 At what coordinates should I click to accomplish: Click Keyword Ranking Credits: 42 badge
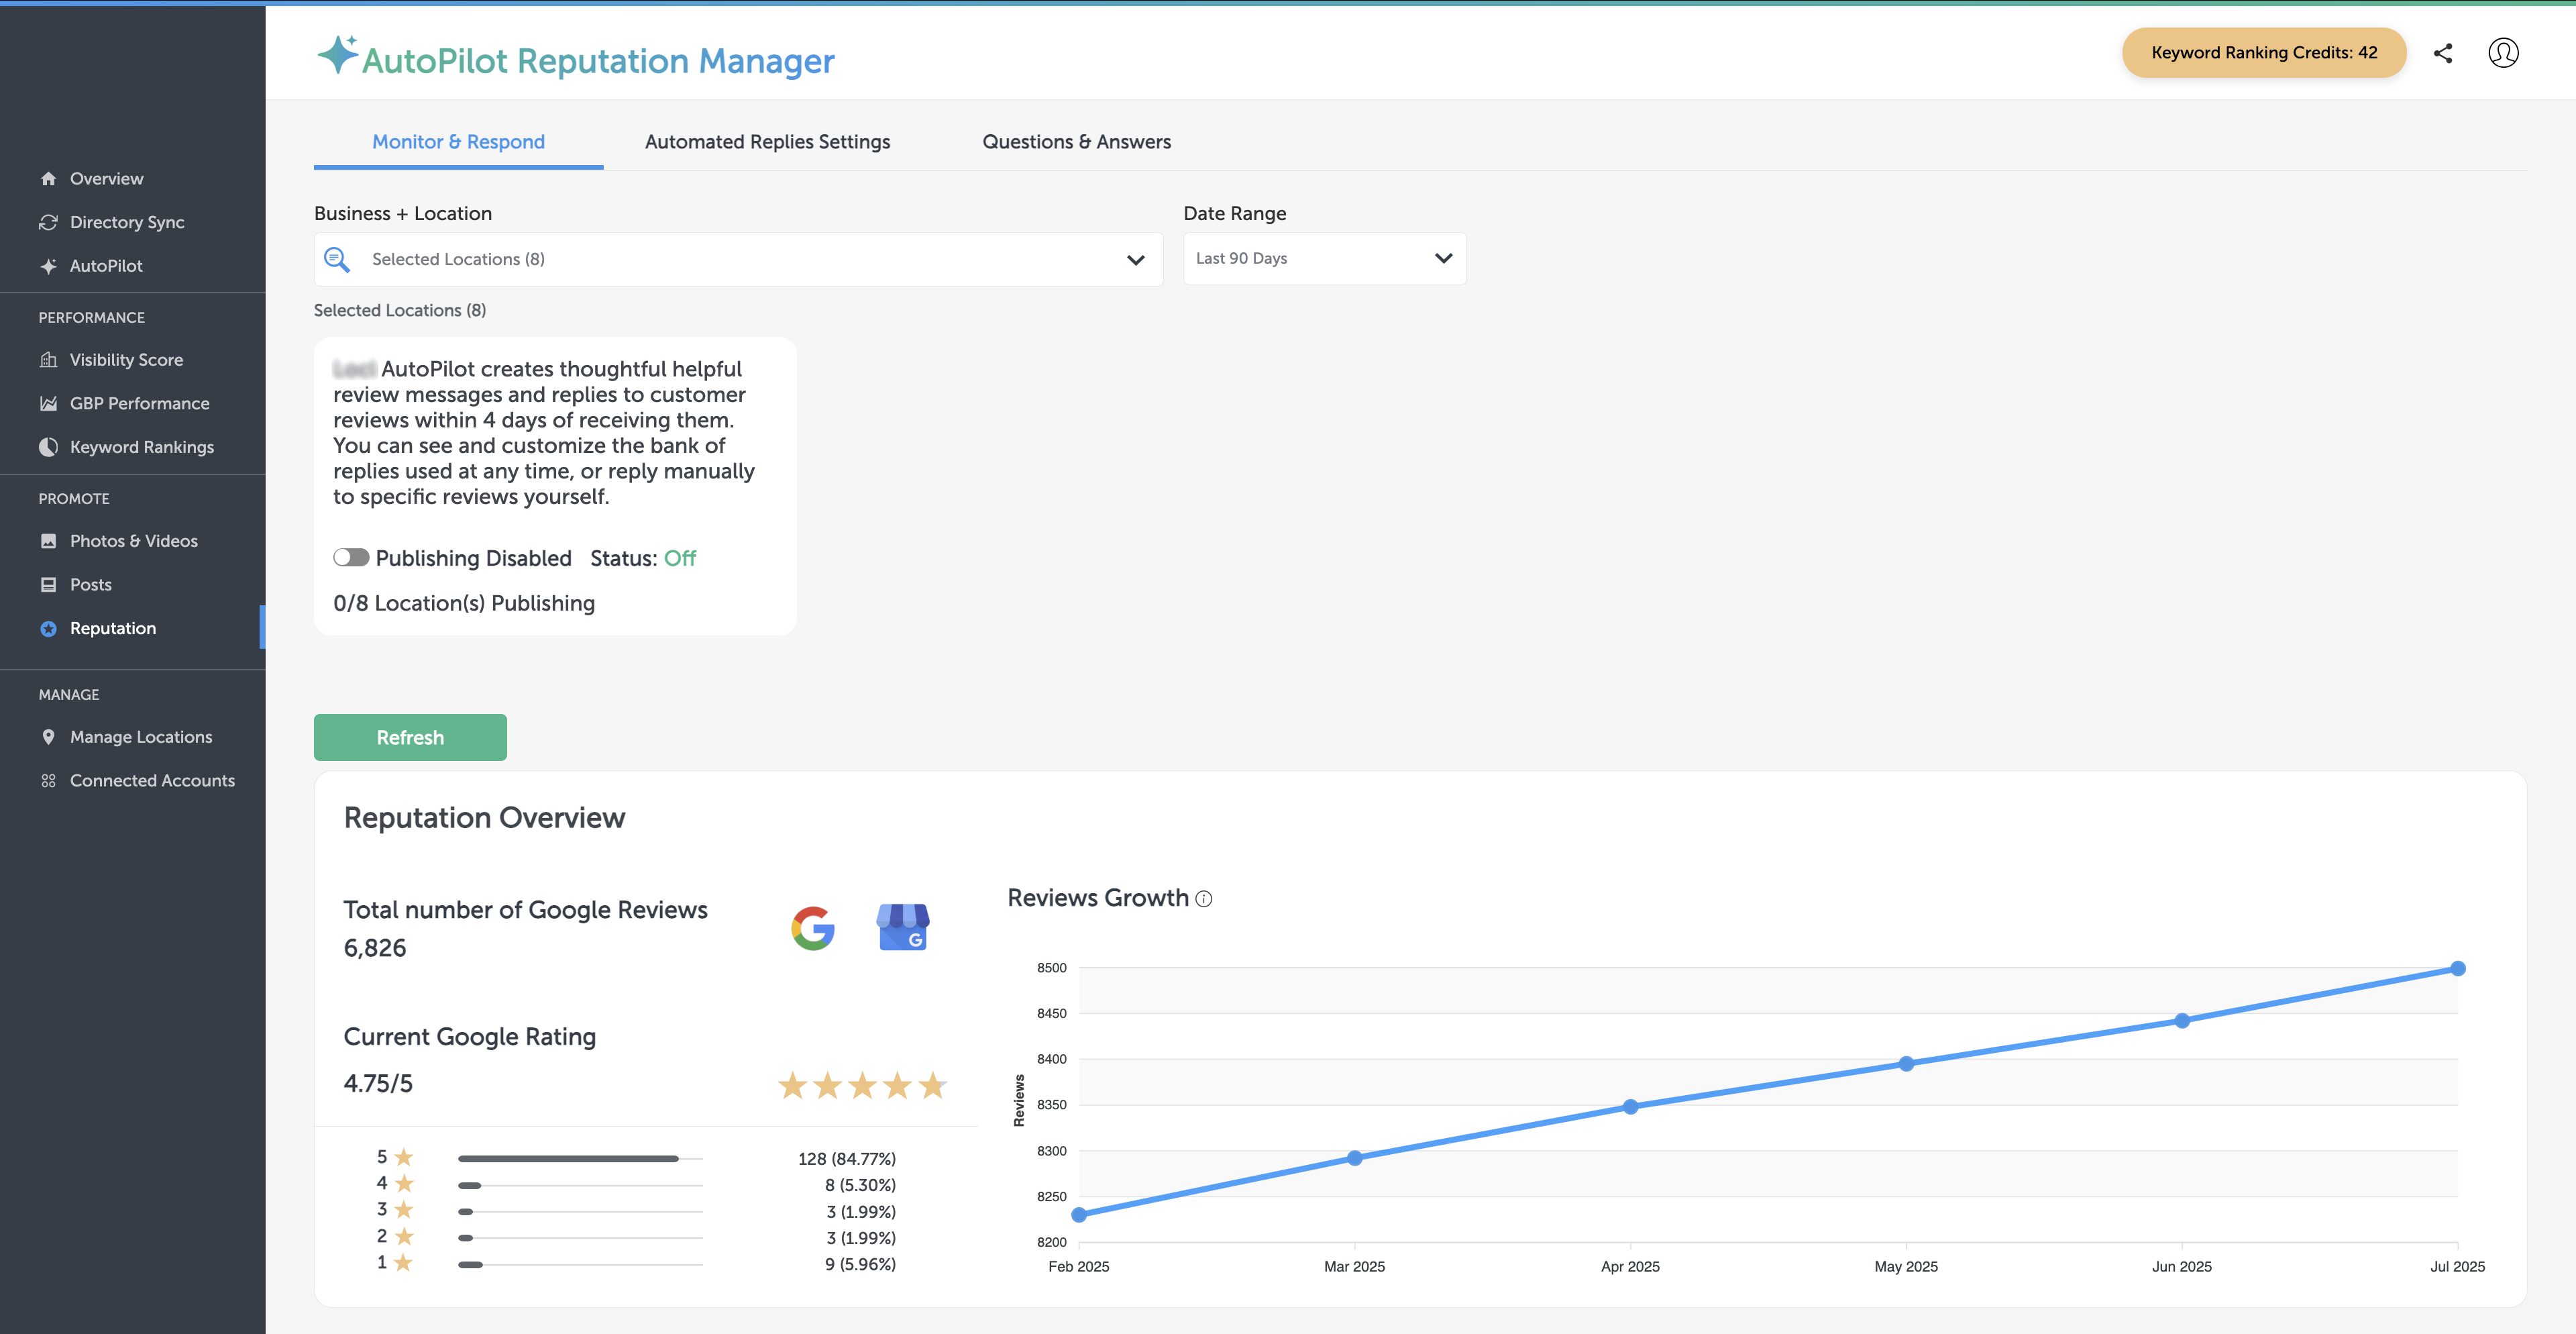2264,53
